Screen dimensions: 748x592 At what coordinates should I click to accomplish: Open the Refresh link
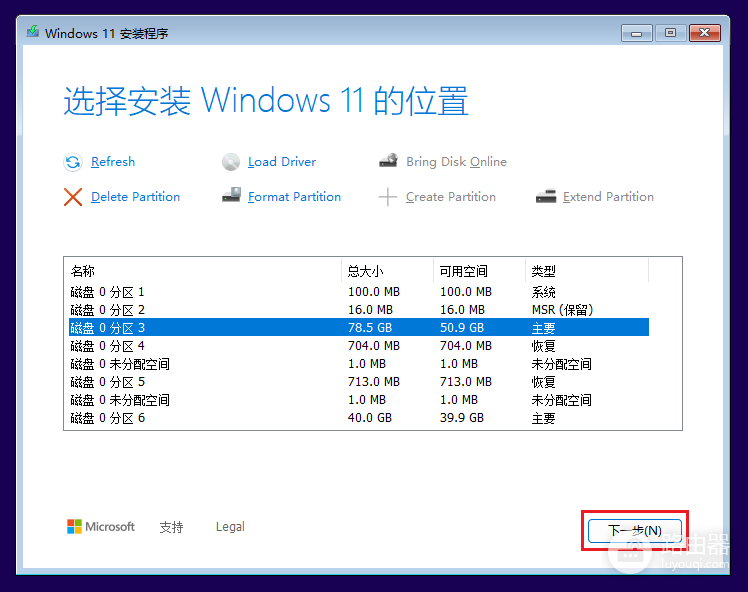click(x=113, y=162)
